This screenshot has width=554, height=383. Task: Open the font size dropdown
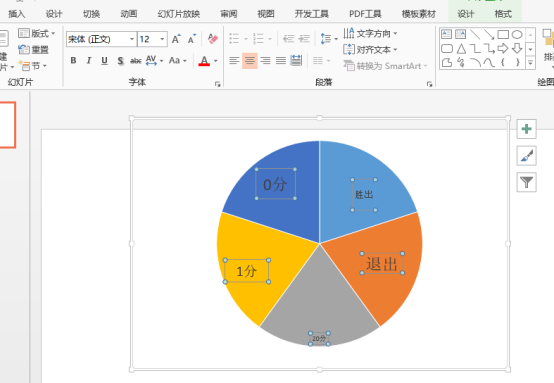162,39
